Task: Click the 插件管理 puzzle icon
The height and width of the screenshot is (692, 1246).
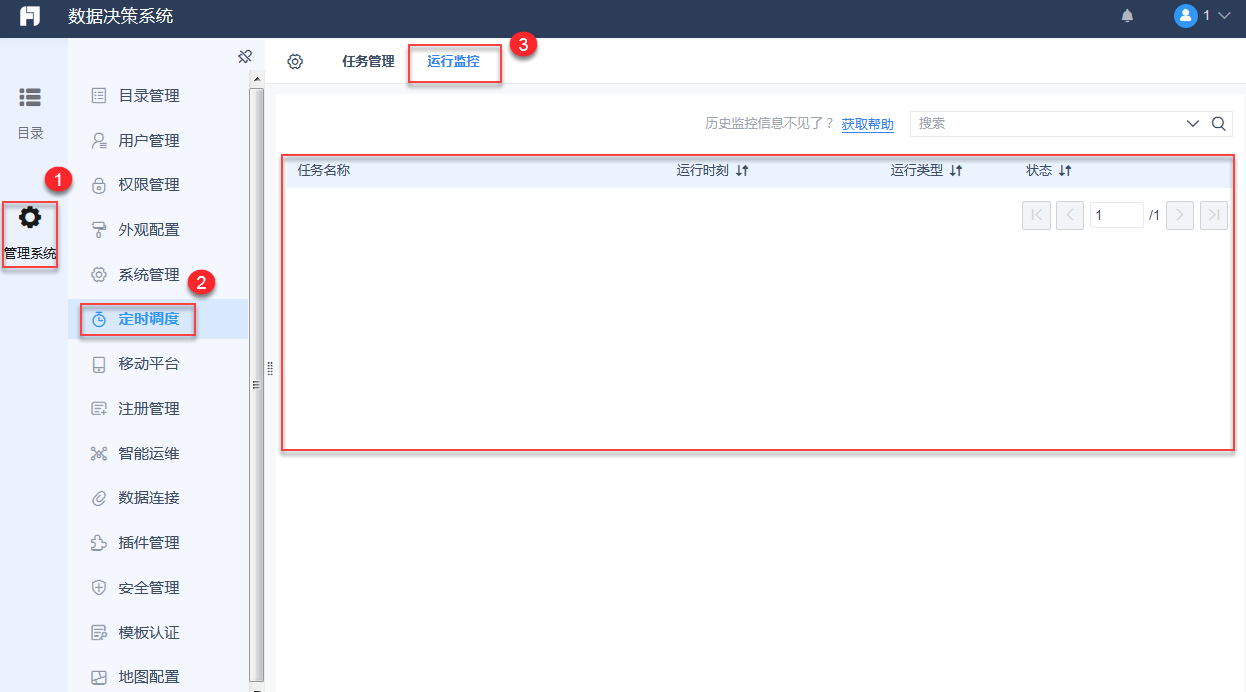Action: point(98,543)
